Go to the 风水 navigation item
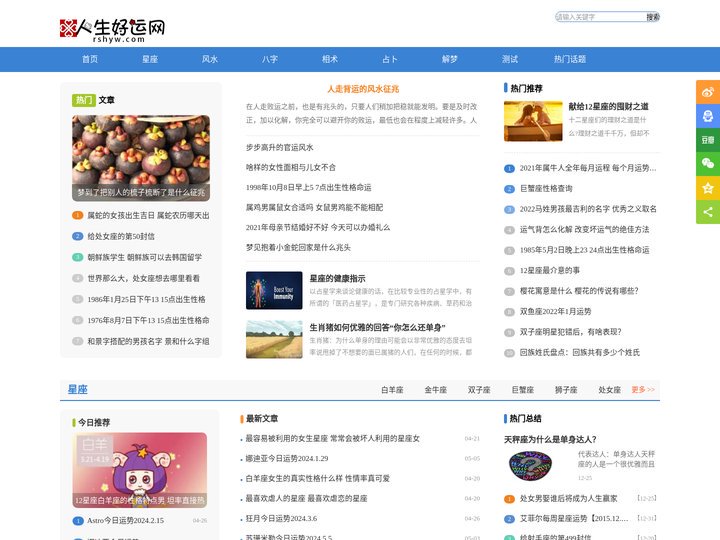720x540 pixels. (210, 59)
